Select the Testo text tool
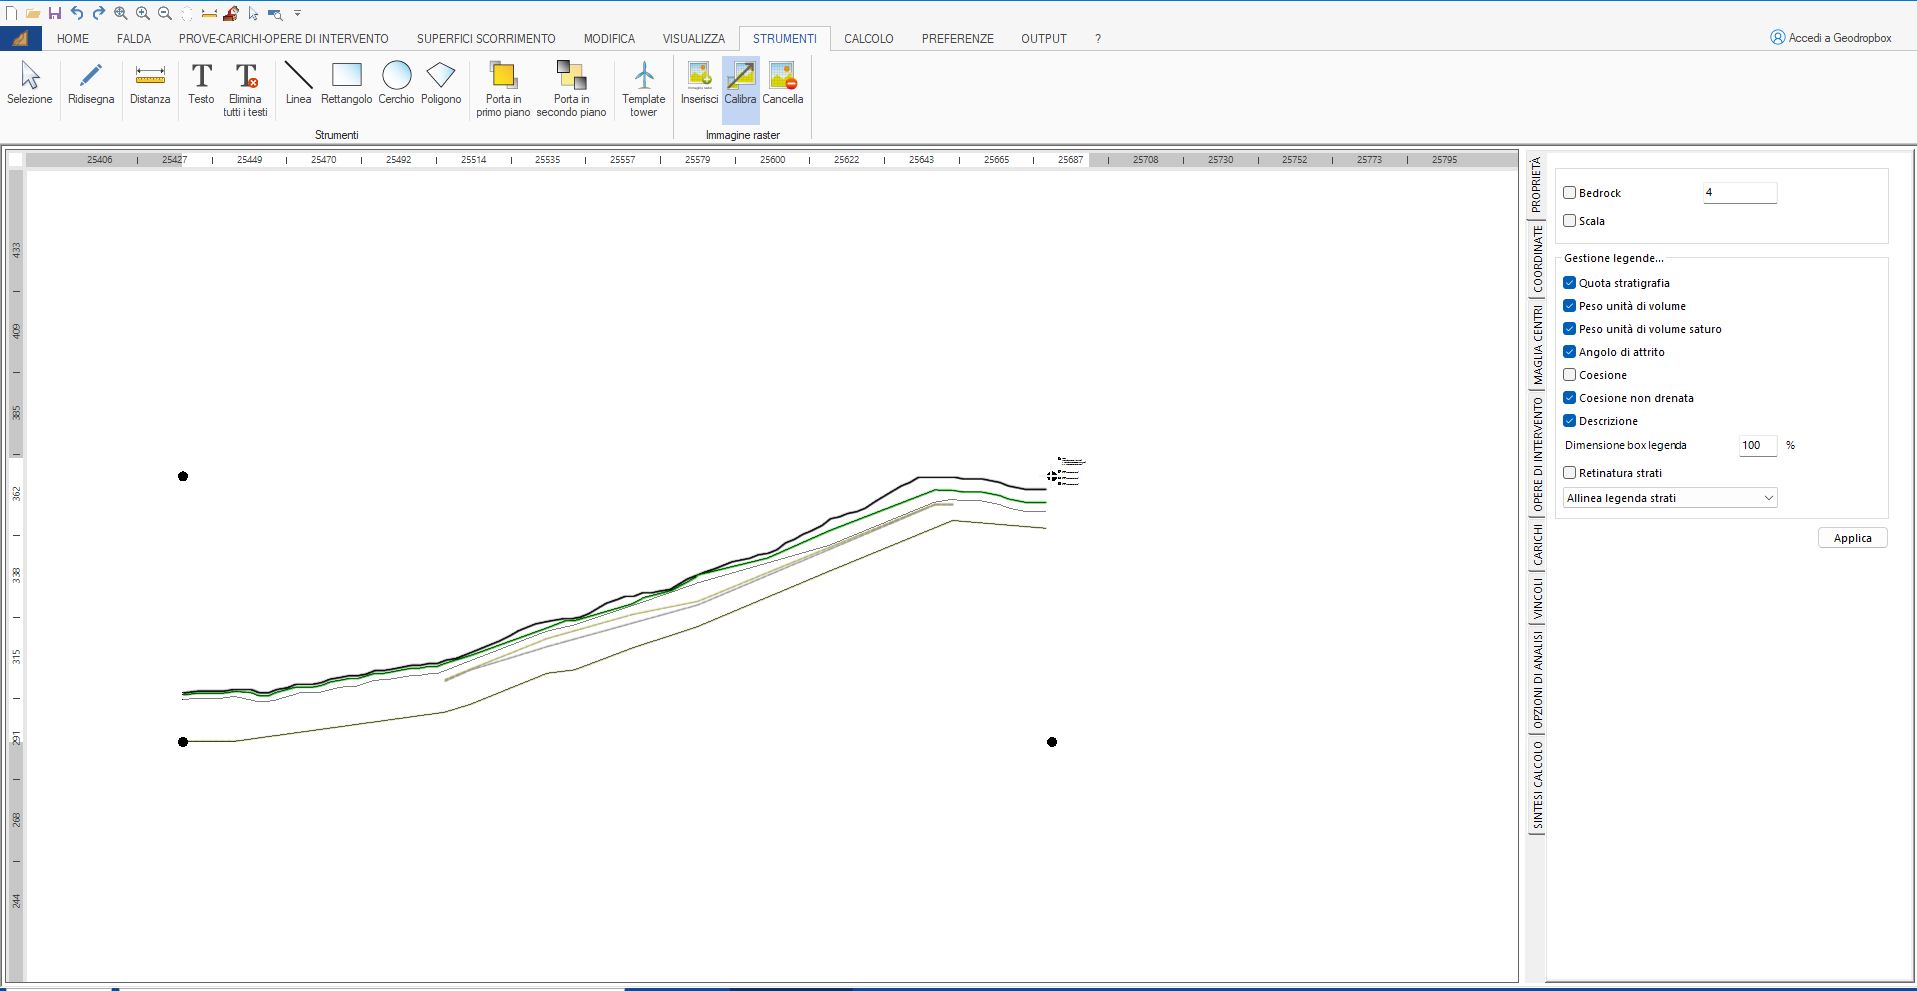The image size is (1917, 991). [x=201, y=83]
